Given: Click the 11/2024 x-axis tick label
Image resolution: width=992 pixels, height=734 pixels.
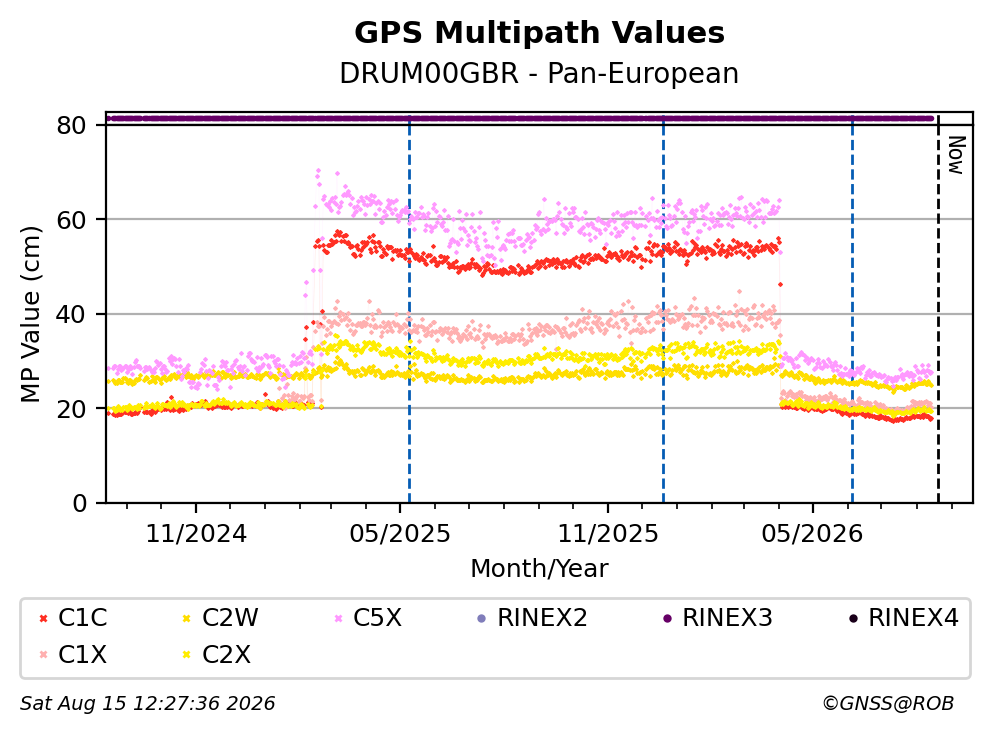Looking at the screenshot, I should (x=196, y=534).
